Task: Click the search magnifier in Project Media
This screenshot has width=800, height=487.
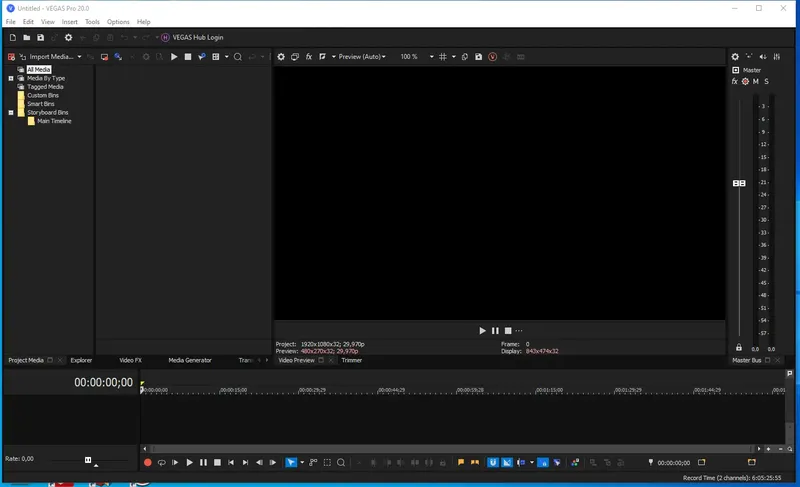Action: click(238, 57)
